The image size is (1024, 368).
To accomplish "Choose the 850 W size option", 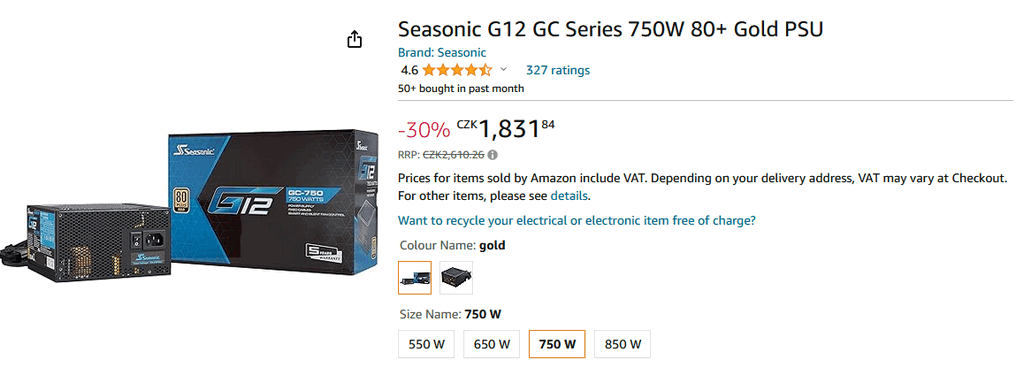I will tap(622, 344).
